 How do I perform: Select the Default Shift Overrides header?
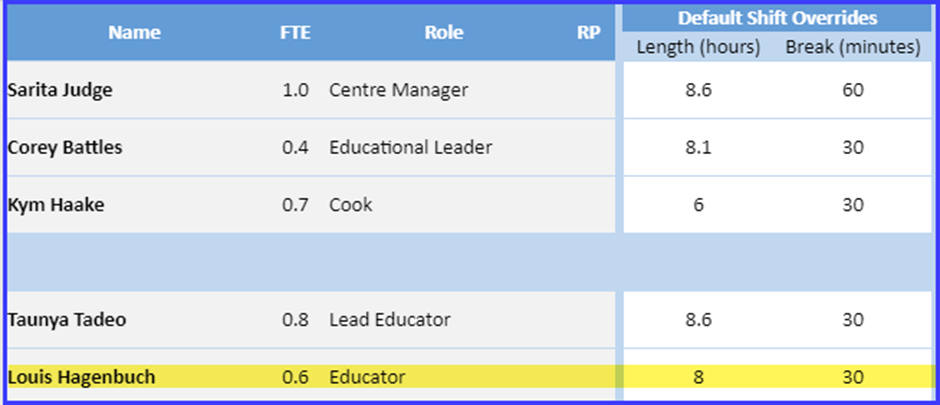(777, 18)
